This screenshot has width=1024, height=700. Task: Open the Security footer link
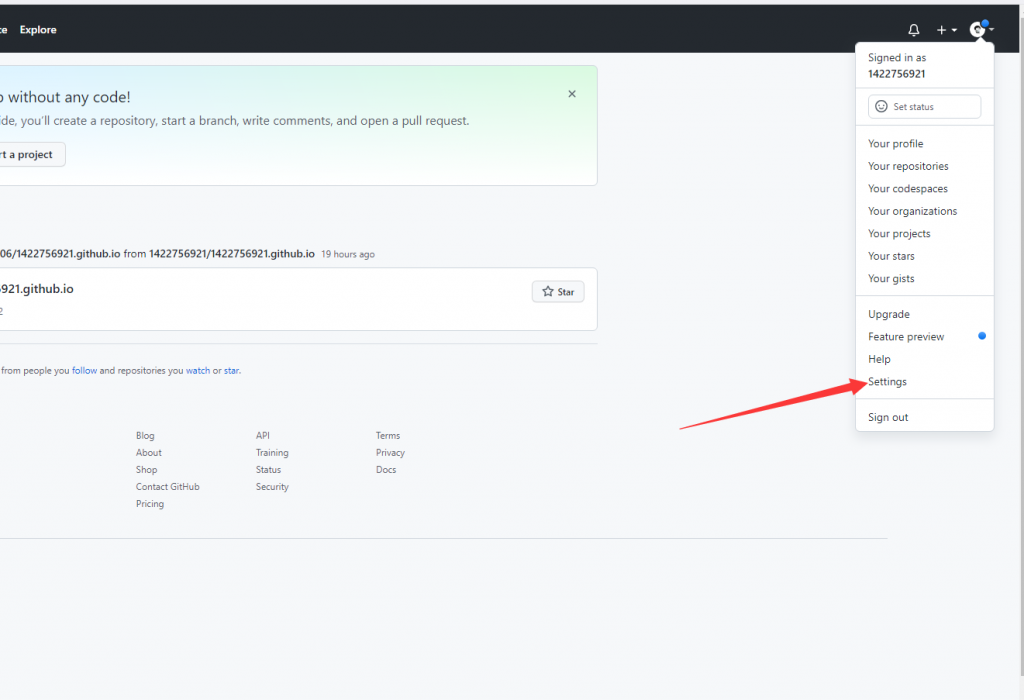pos(272,486)
